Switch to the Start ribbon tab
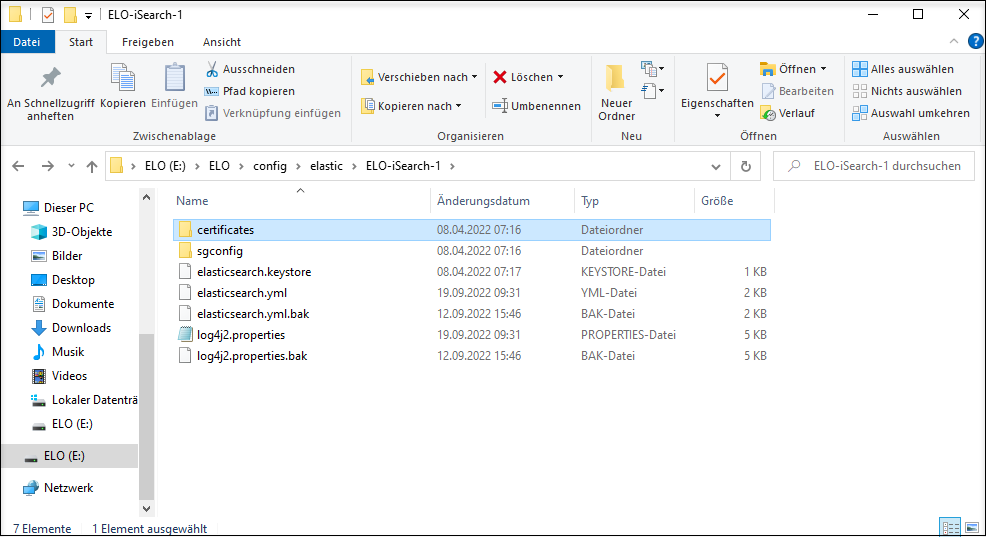Viewport: 986px width, 537px height. click(x=80, y=42)
